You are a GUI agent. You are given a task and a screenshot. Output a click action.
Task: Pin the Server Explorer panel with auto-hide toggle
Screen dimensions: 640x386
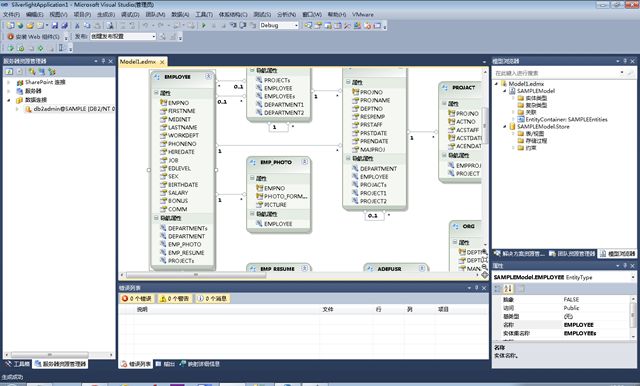click(x=103, y=61)
